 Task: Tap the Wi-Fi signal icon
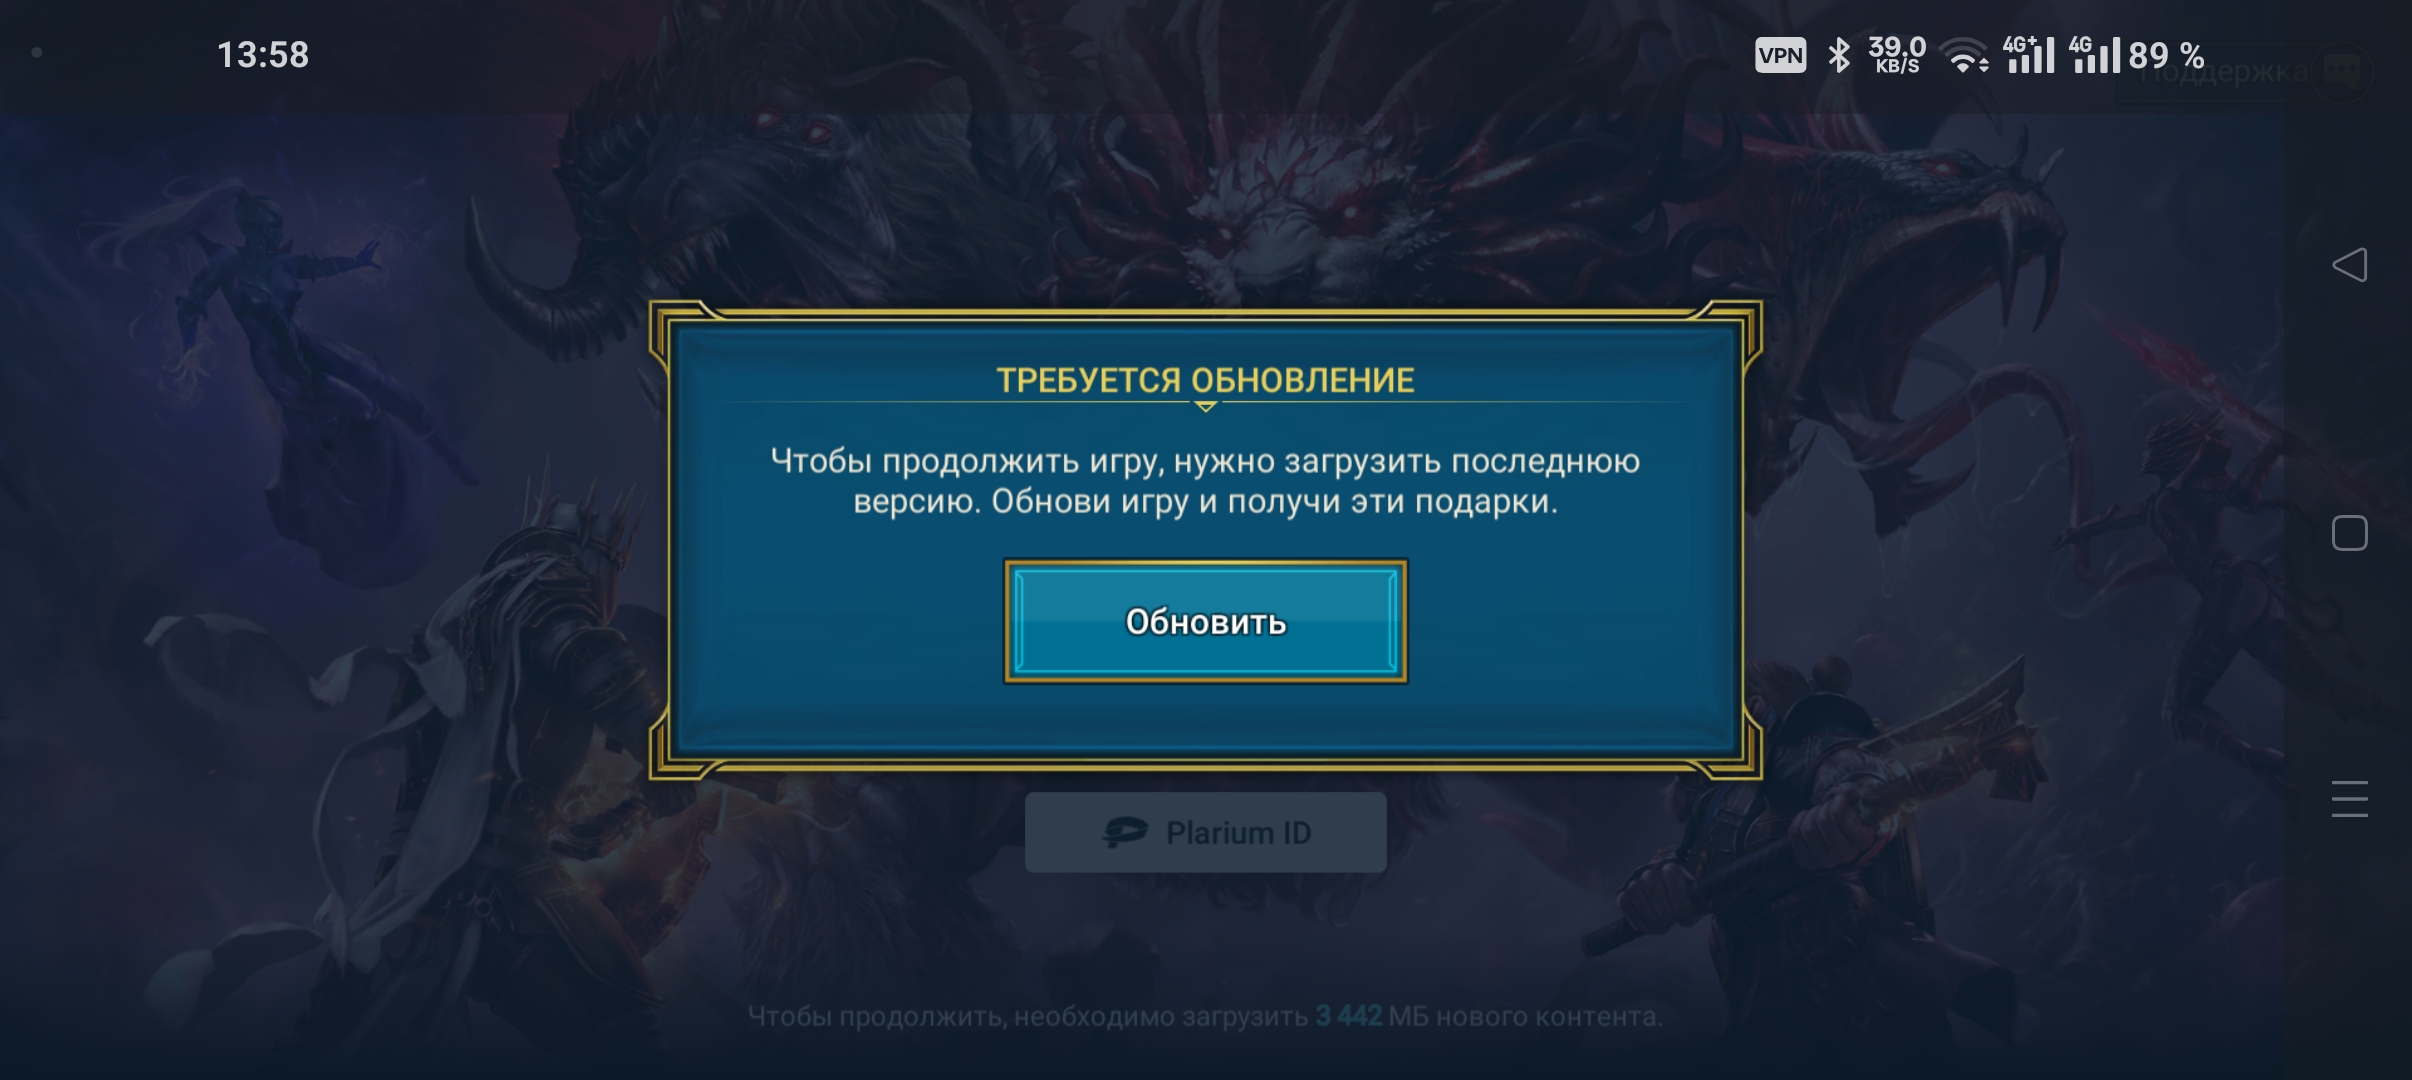(1966, 56)
